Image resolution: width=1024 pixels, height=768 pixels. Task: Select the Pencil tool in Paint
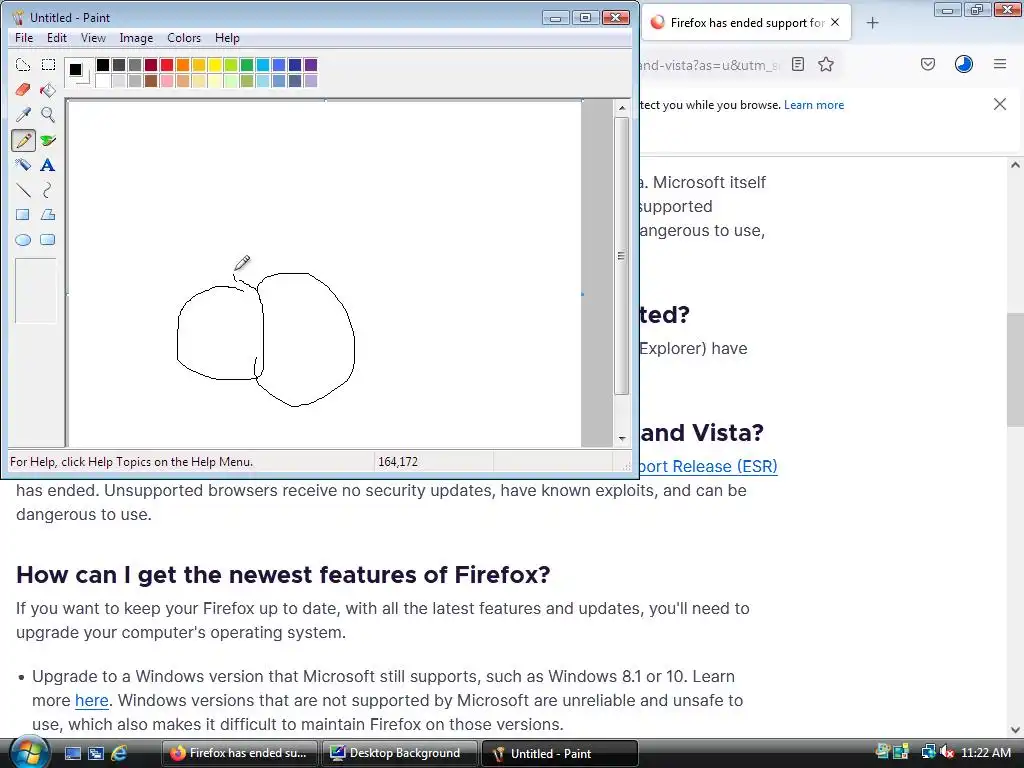pyautogui.click(x=23, y=140)
